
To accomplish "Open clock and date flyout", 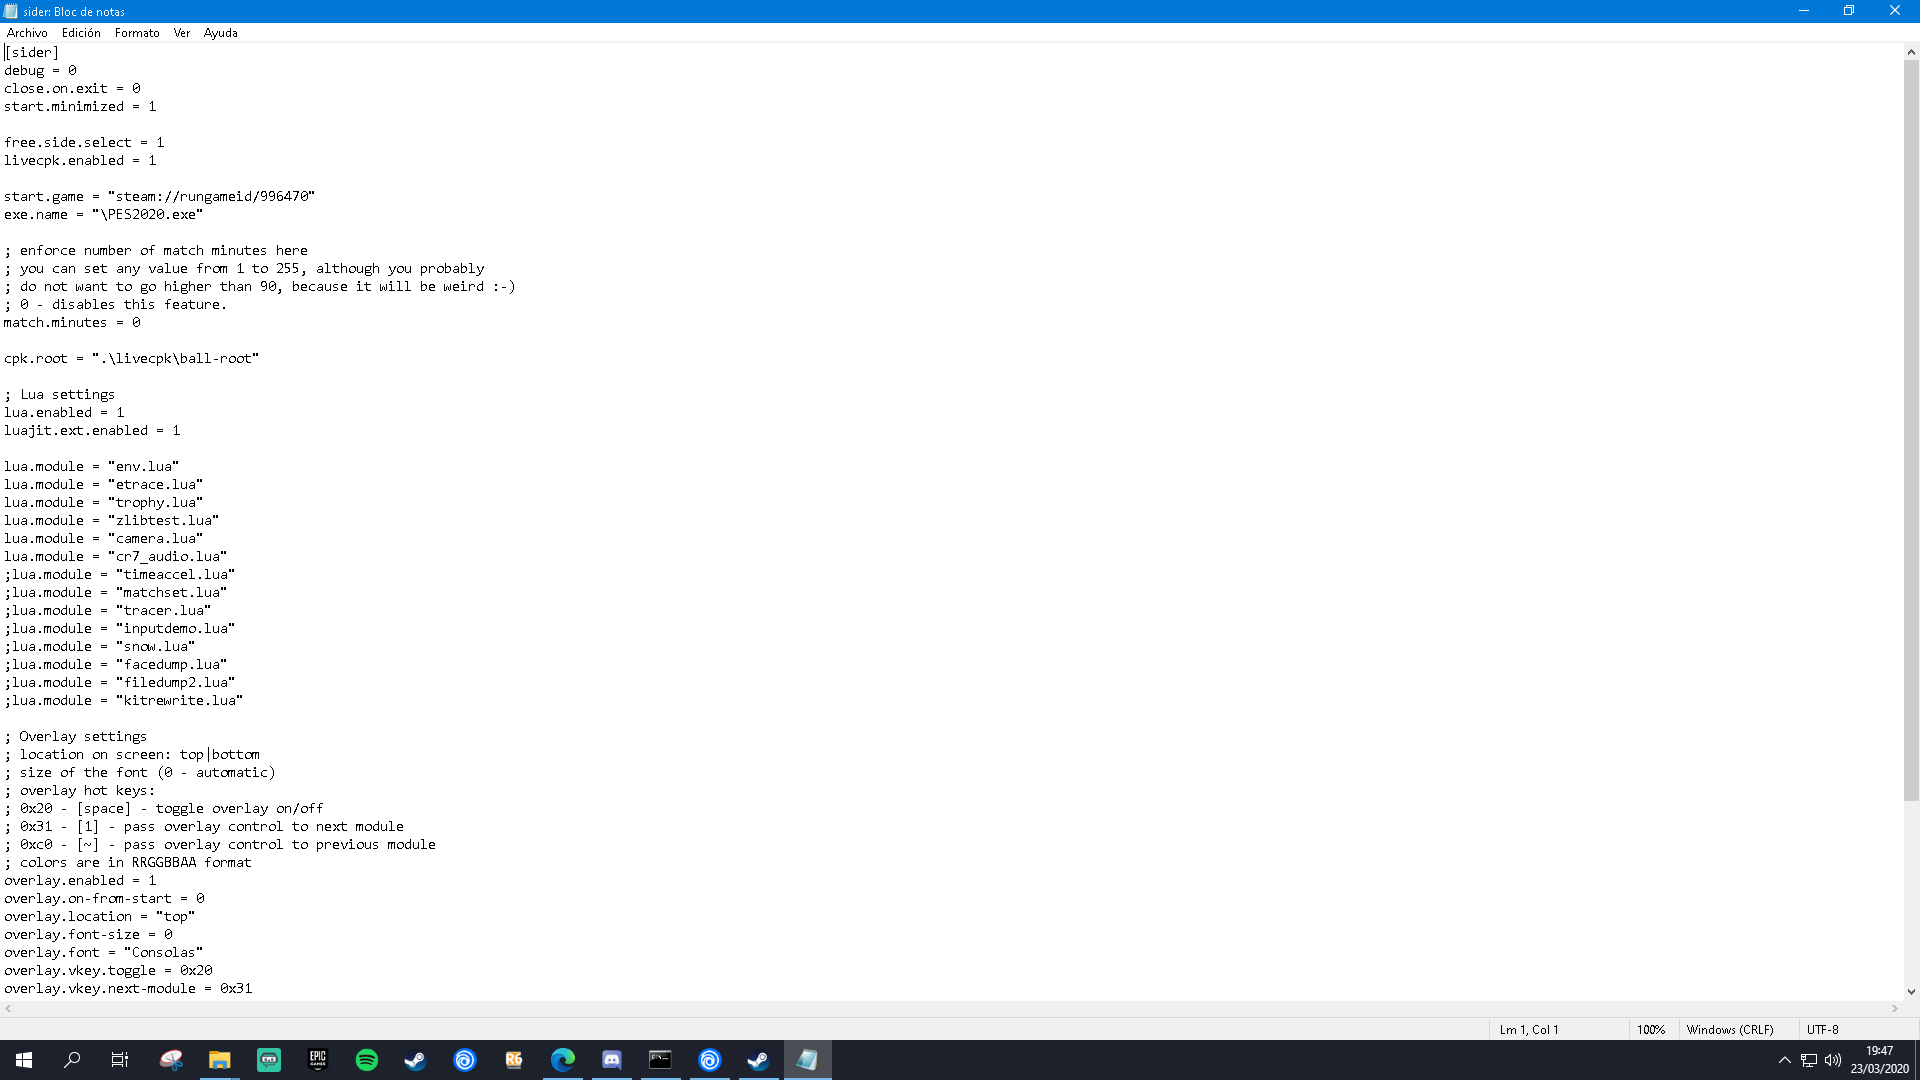I will pos(1879,1060).
